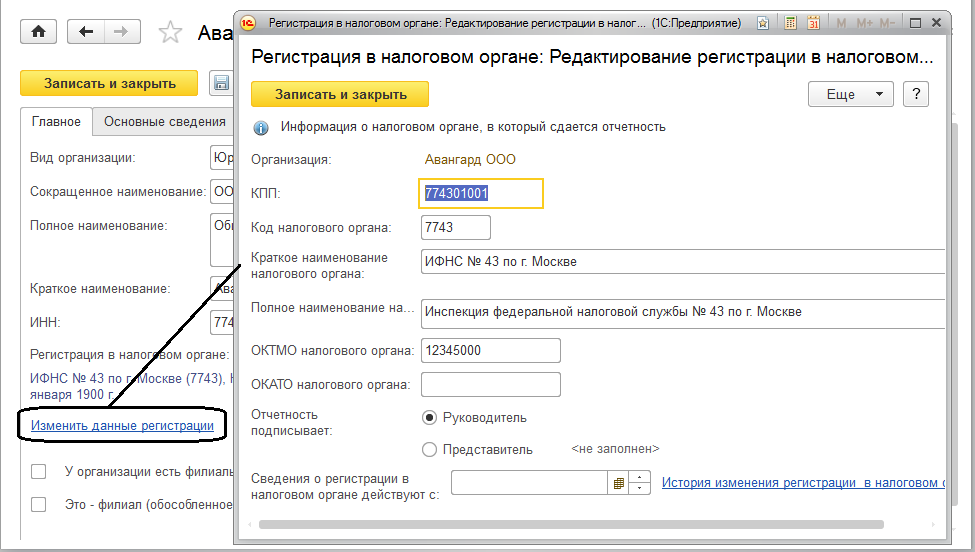The image size is (975, 552).
Task: Click the Home icon button
Action: (x=38, y=32)
